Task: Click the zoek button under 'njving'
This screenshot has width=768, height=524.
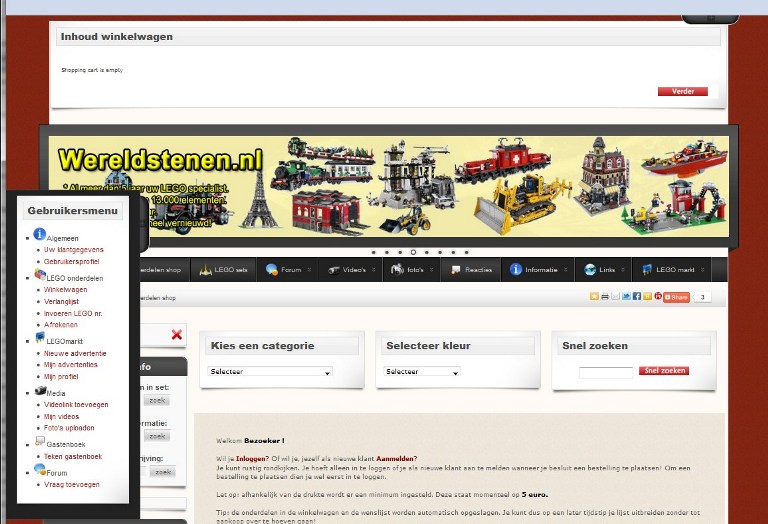Action: tap(163, 472)
